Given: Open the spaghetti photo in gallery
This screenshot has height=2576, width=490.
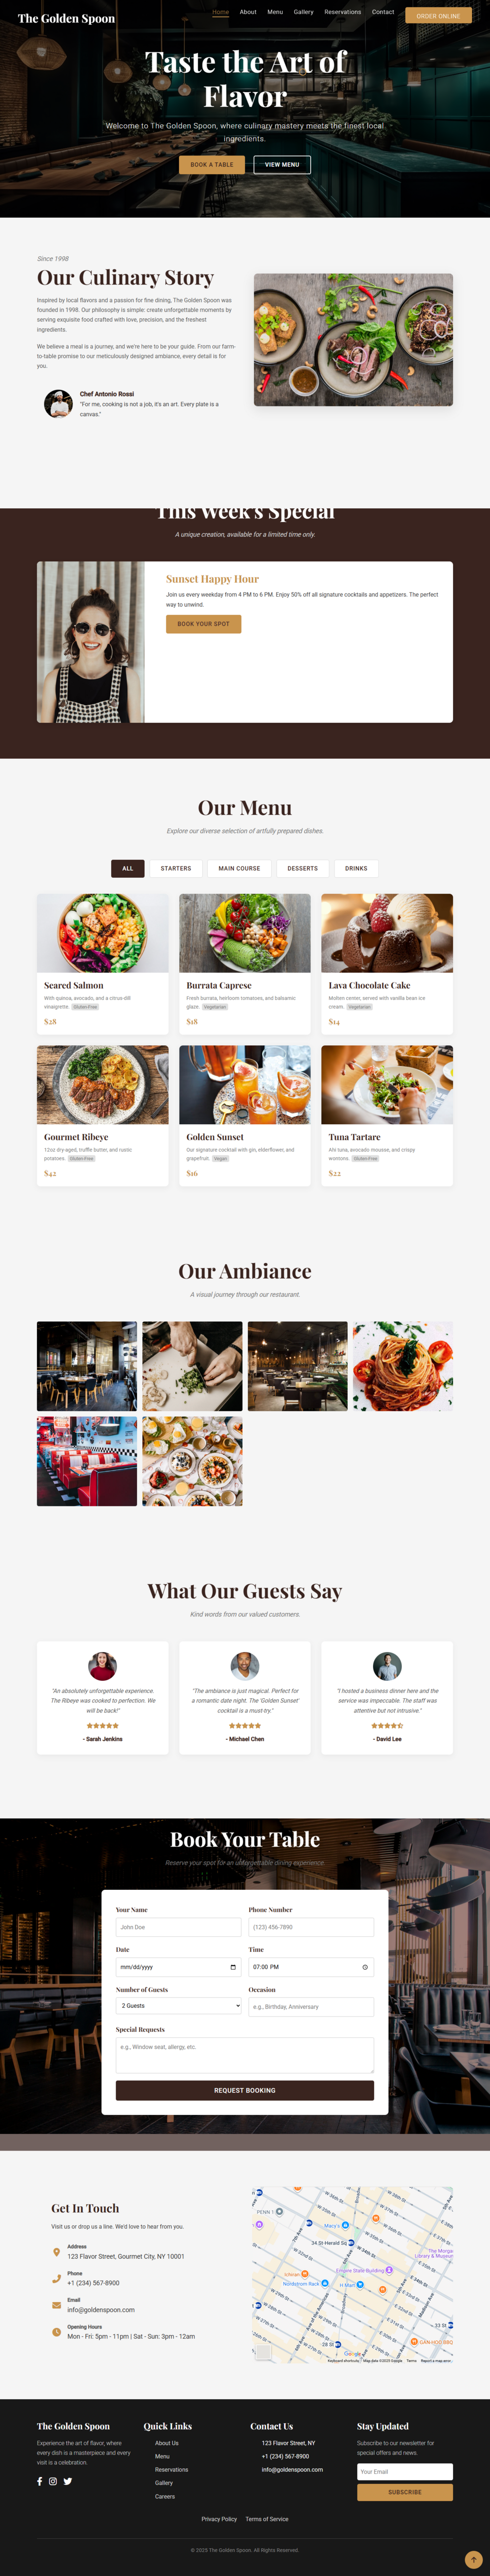Looking at the screenshot, I should tap(403, 1366).
